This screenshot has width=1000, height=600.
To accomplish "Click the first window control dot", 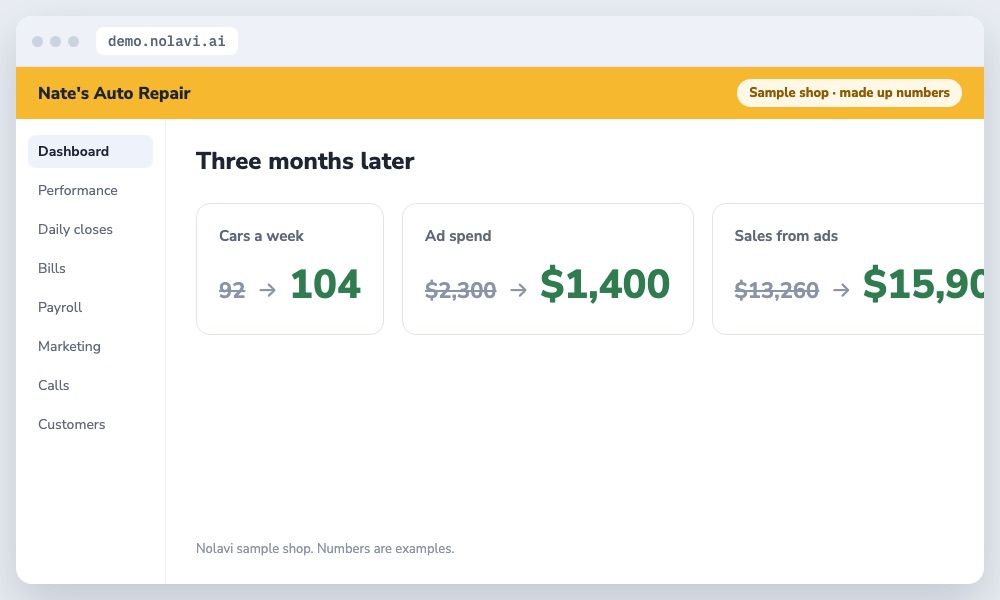I will point(38,41).
